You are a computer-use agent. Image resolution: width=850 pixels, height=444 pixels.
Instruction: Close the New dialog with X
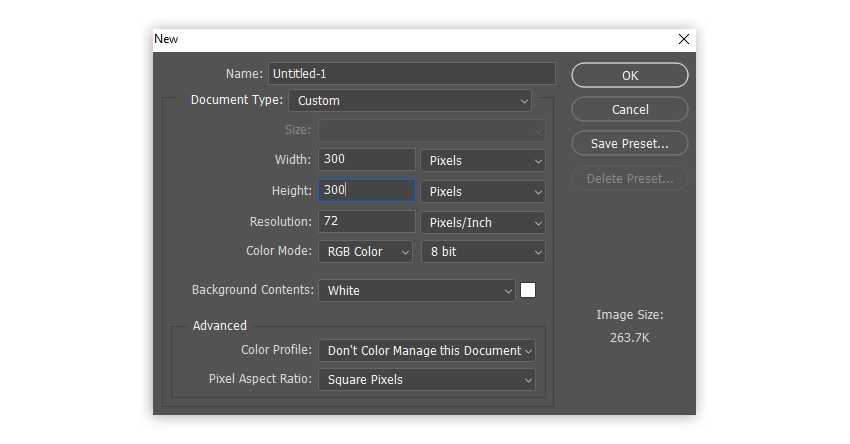pyautogui.click(x=684, y=39)
